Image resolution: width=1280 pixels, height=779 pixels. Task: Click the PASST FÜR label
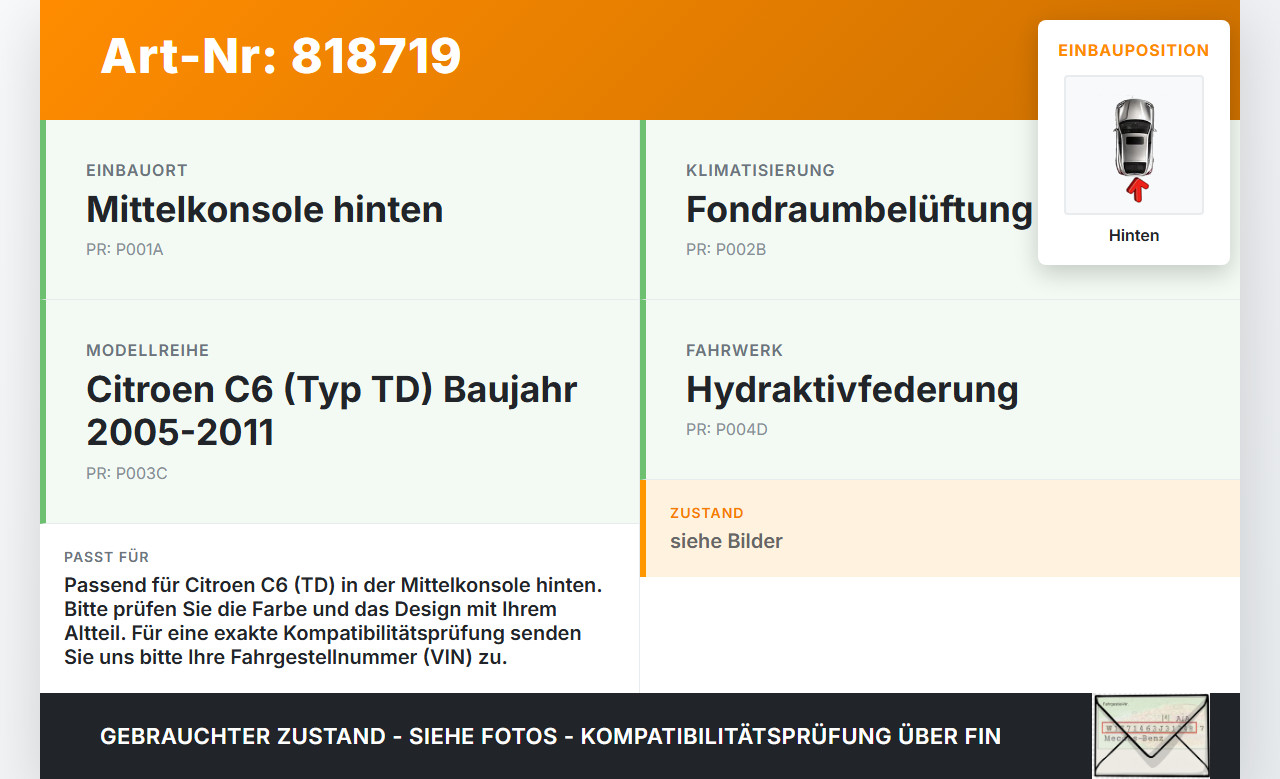click(x=106, y=557)
